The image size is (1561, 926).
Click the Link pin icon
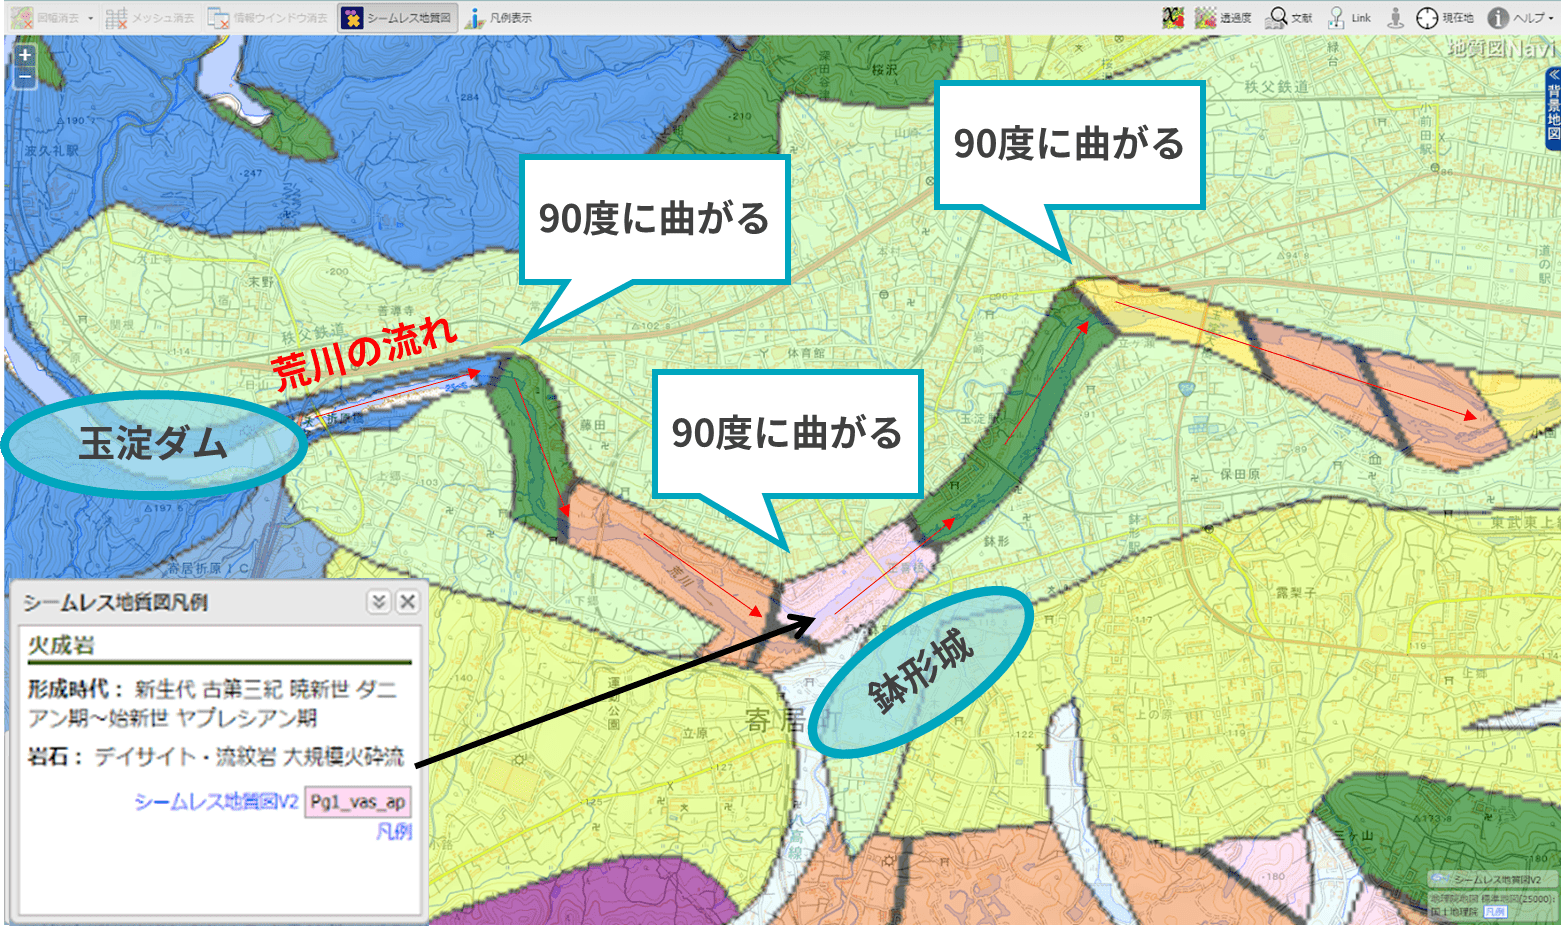(1349, 18)
